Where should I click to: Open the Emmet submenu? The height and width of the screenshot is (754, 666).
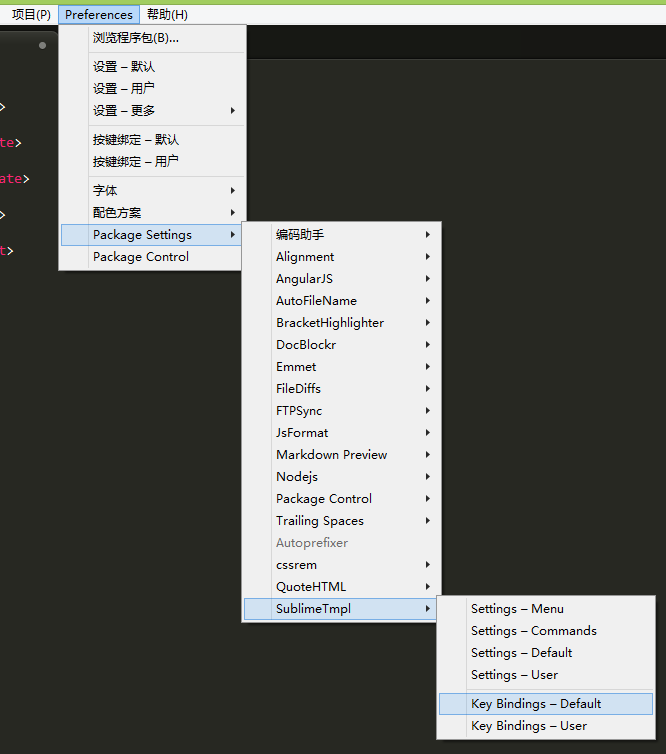point(341,367)
